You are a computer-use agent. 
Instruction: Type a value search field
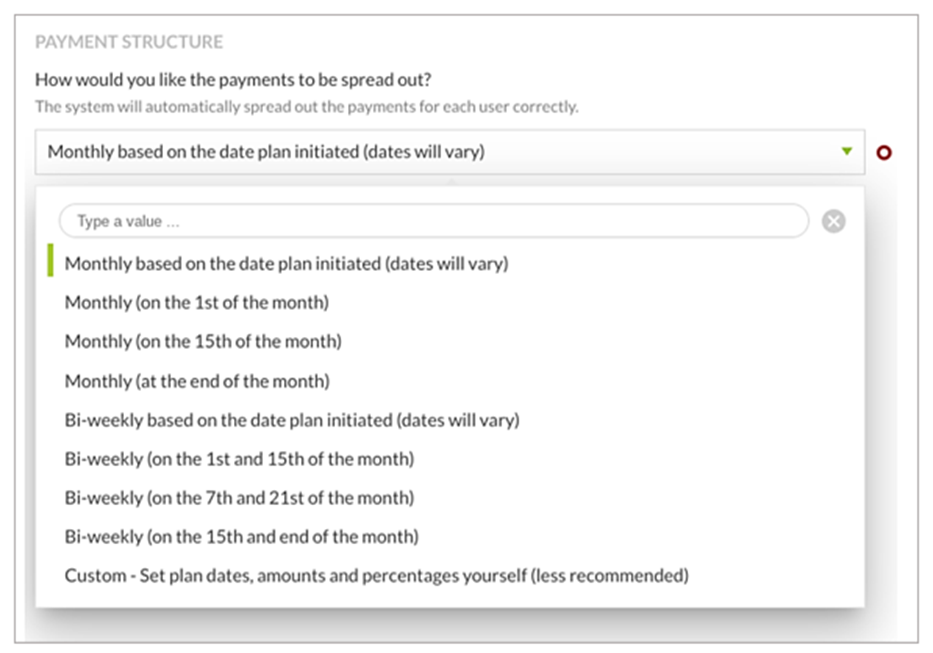pyautogui.click(x=433, y=221)
